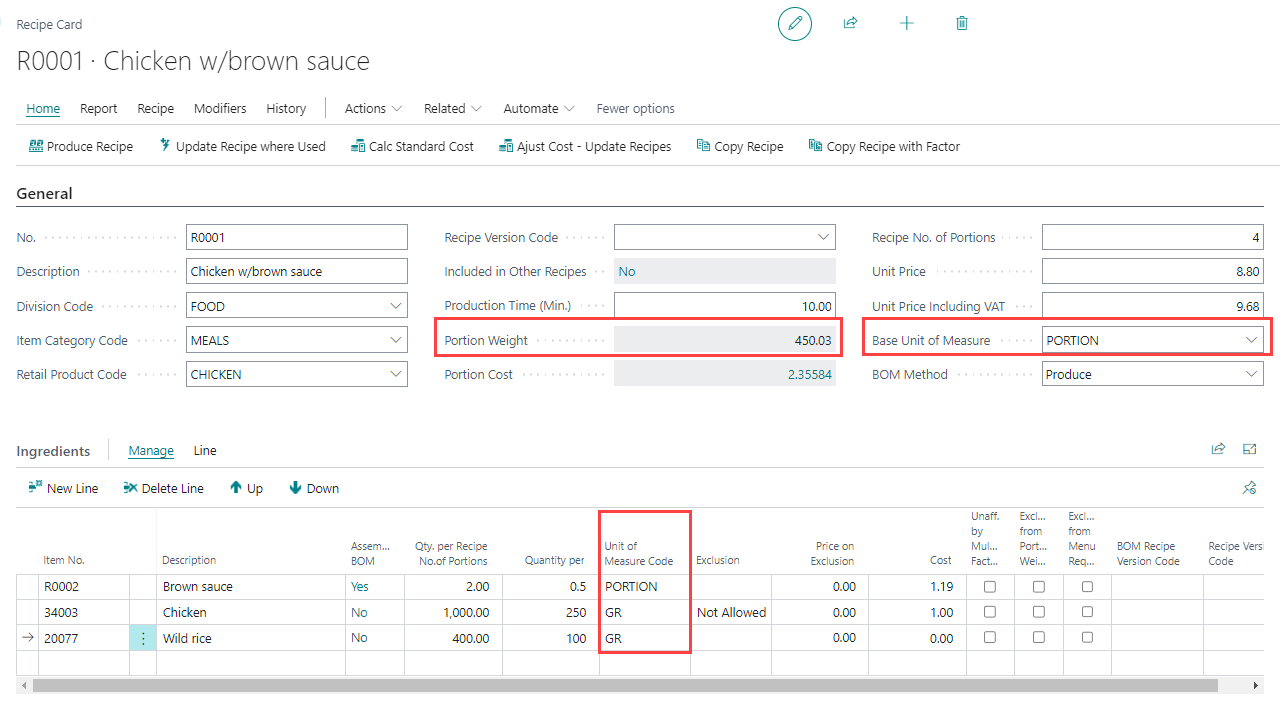Check Excl. from Portion Weight for Chicken row
This screenshot has height=714, width=1280.
point(1039,612)
